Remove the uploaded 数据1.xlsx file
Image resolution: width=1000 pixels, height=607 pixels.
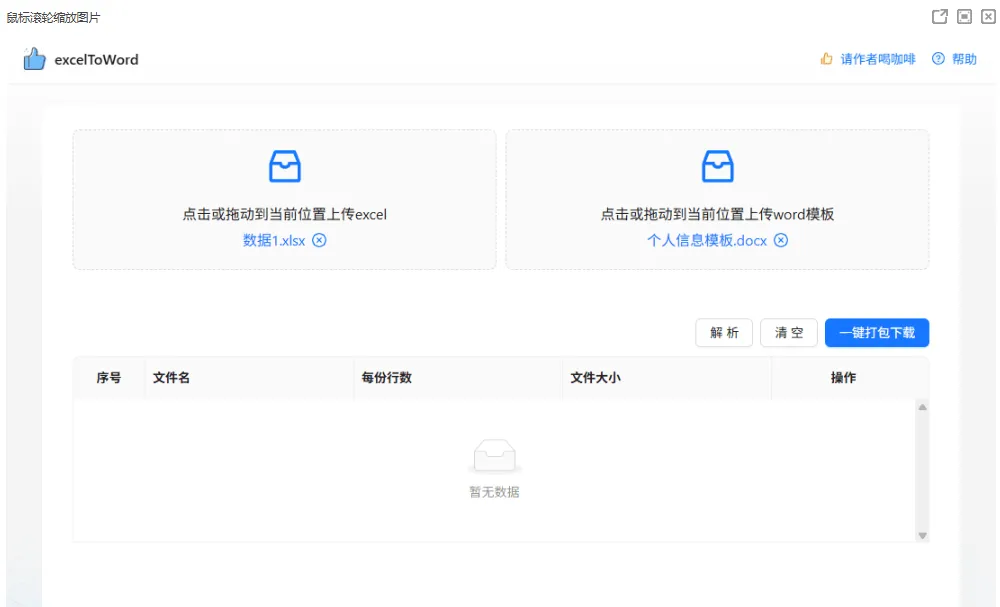[319, 240]
